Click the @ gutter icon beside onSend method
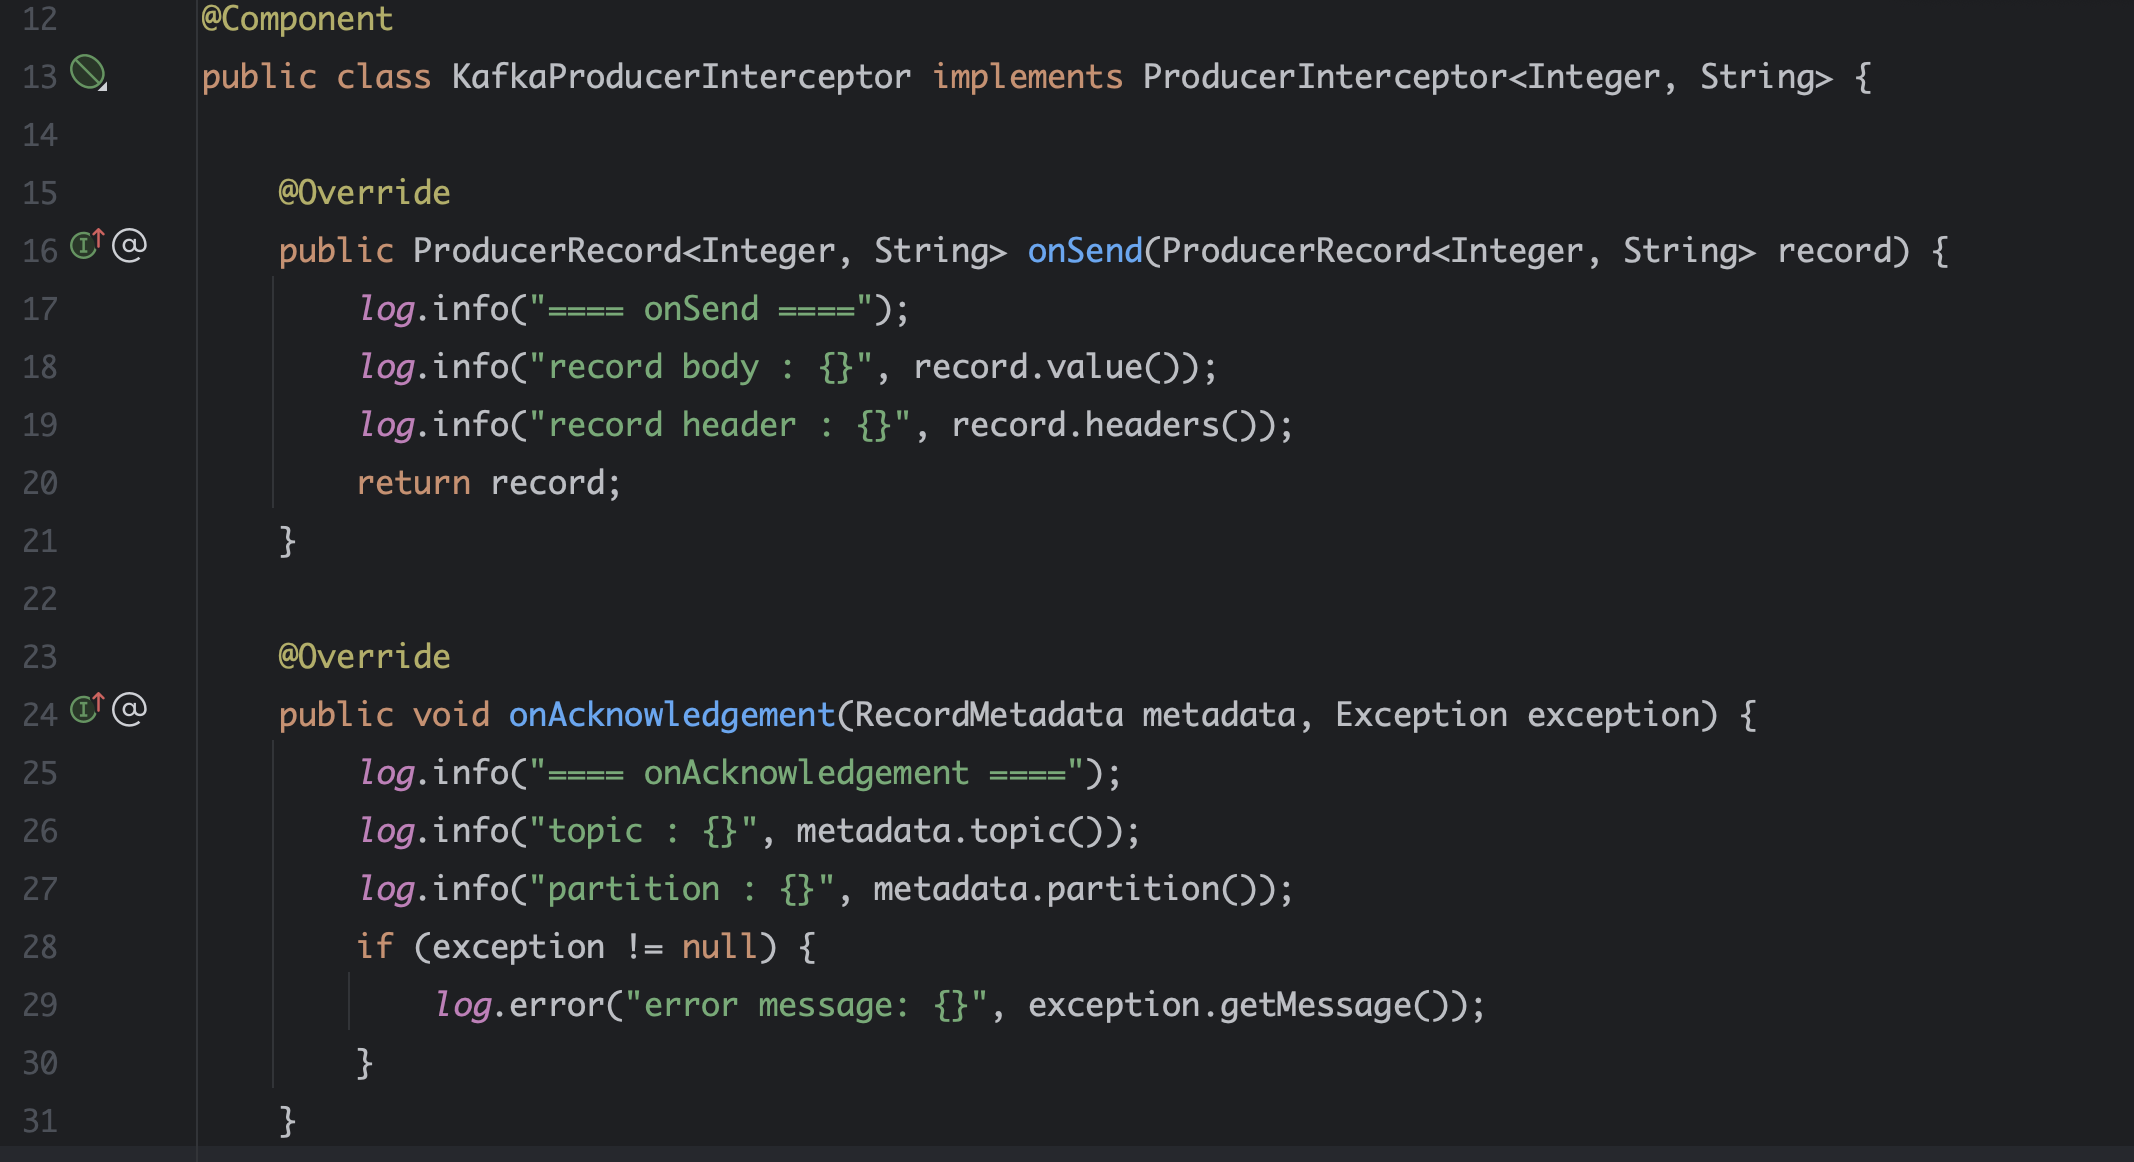The width and height of the screenshot is (2134, 1162). (130, 244)
